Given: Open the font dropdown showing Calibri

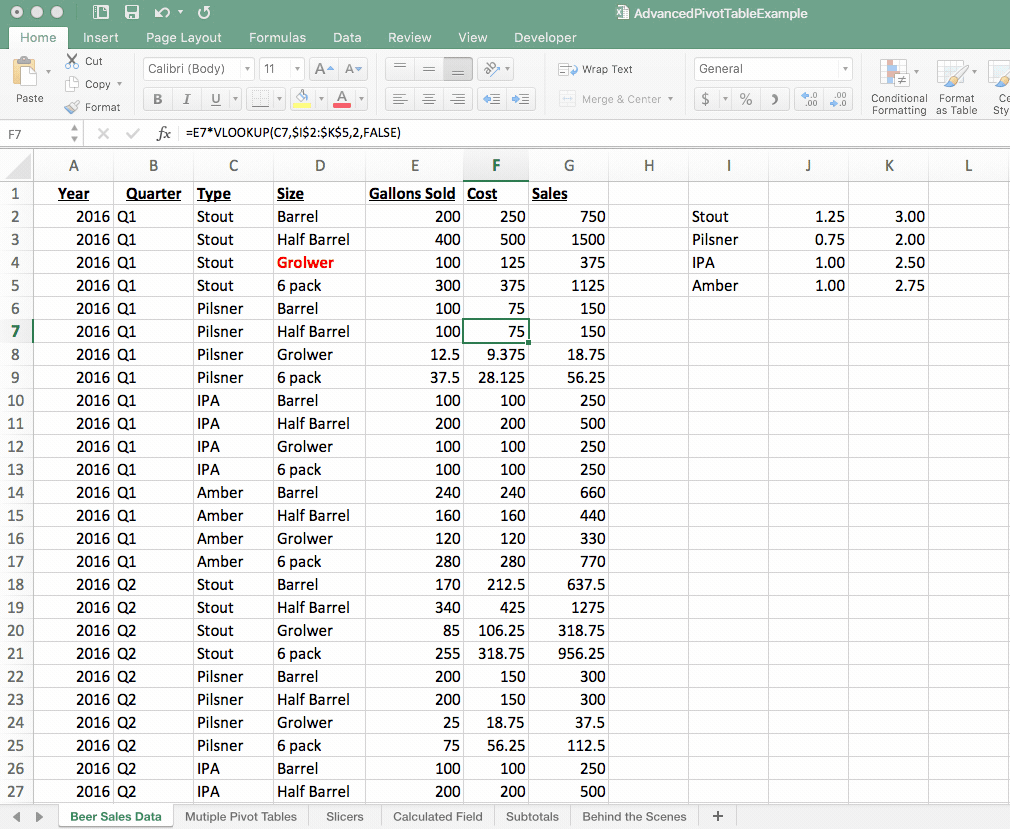Looking at the screenshot, I should click(197, 68).
